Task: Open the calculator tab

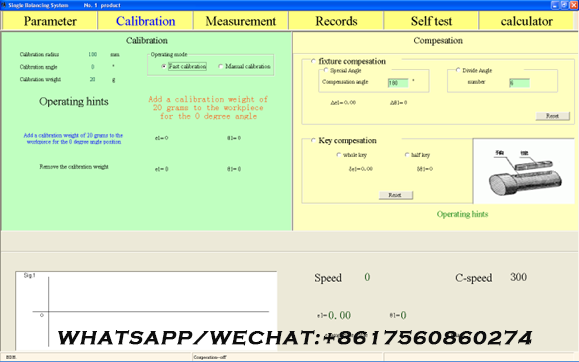Action: tap(527, 21)
